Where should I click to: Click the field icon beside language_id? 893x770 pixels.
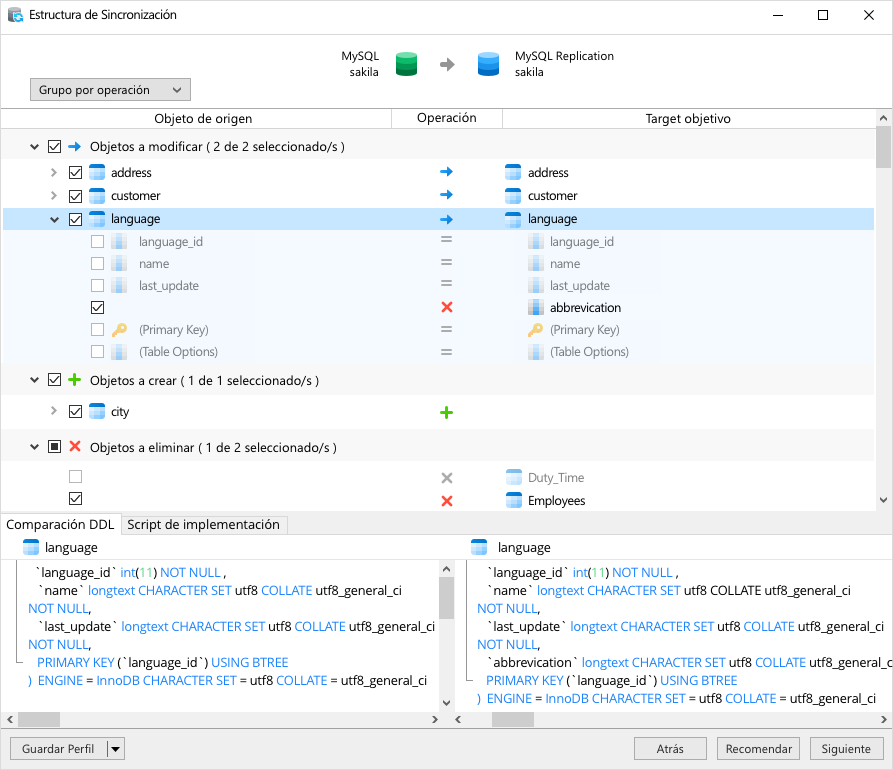click(x=119, y=241)
